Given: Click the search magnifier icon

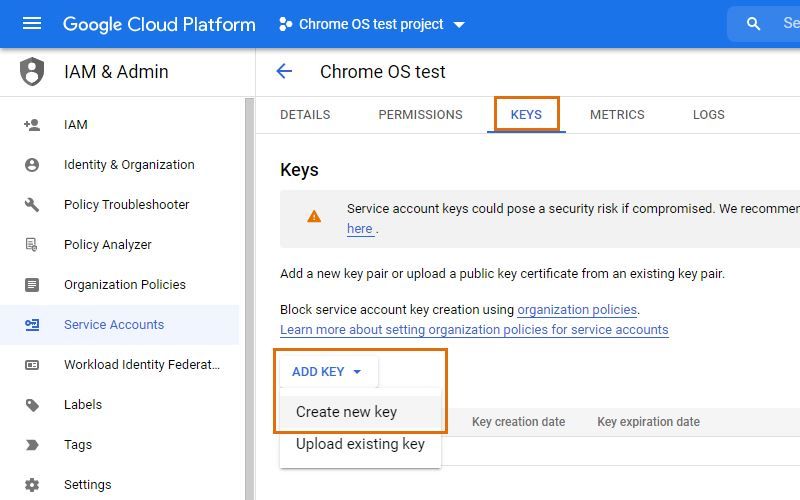Looking at the screenshot, I should (x=754, y=24).
